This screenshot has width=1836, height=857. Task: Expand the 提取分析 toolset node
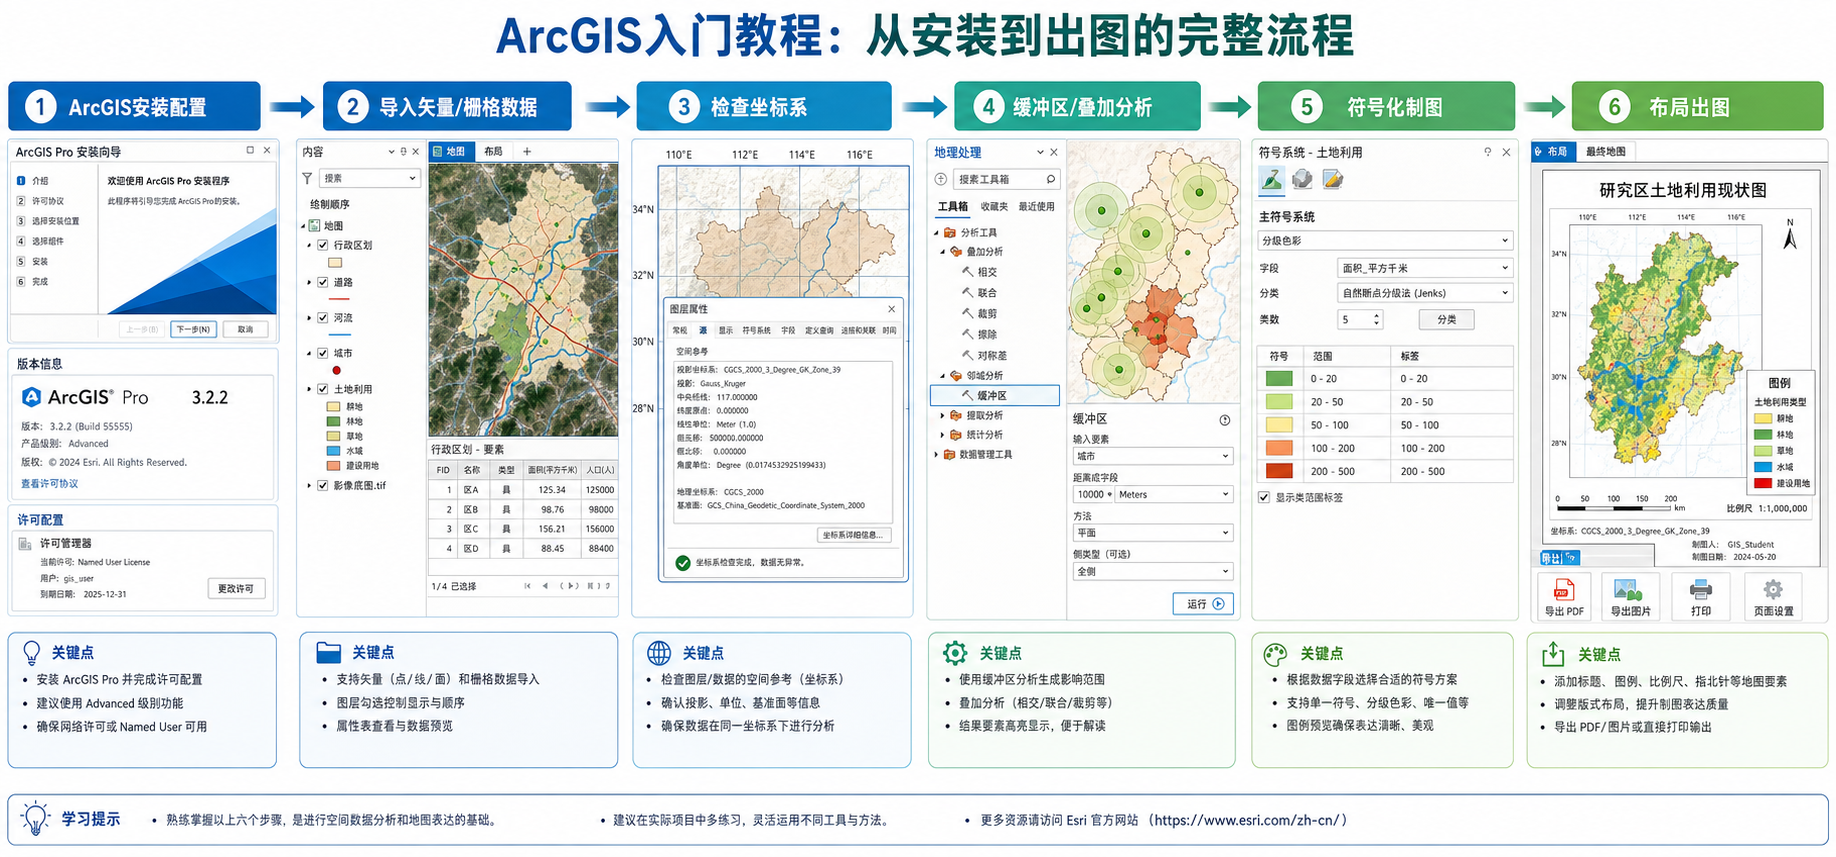coord(942,416)
